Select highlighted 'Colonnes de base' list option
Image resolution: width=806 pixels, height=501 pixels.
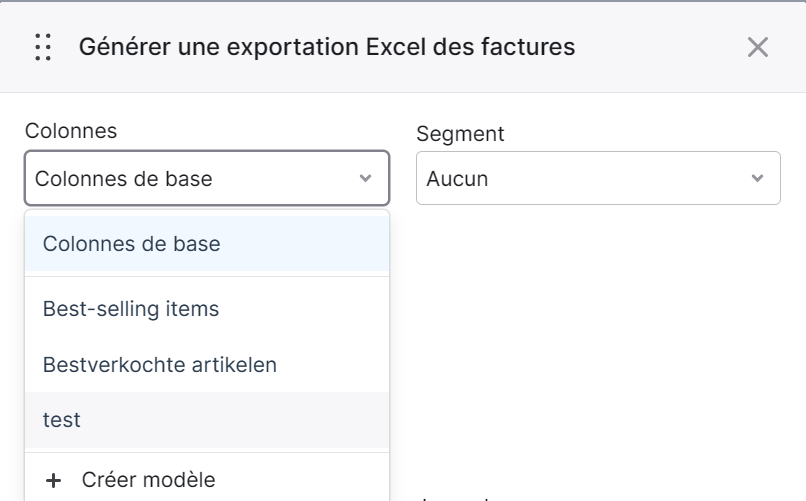click(x=207, y=244)
